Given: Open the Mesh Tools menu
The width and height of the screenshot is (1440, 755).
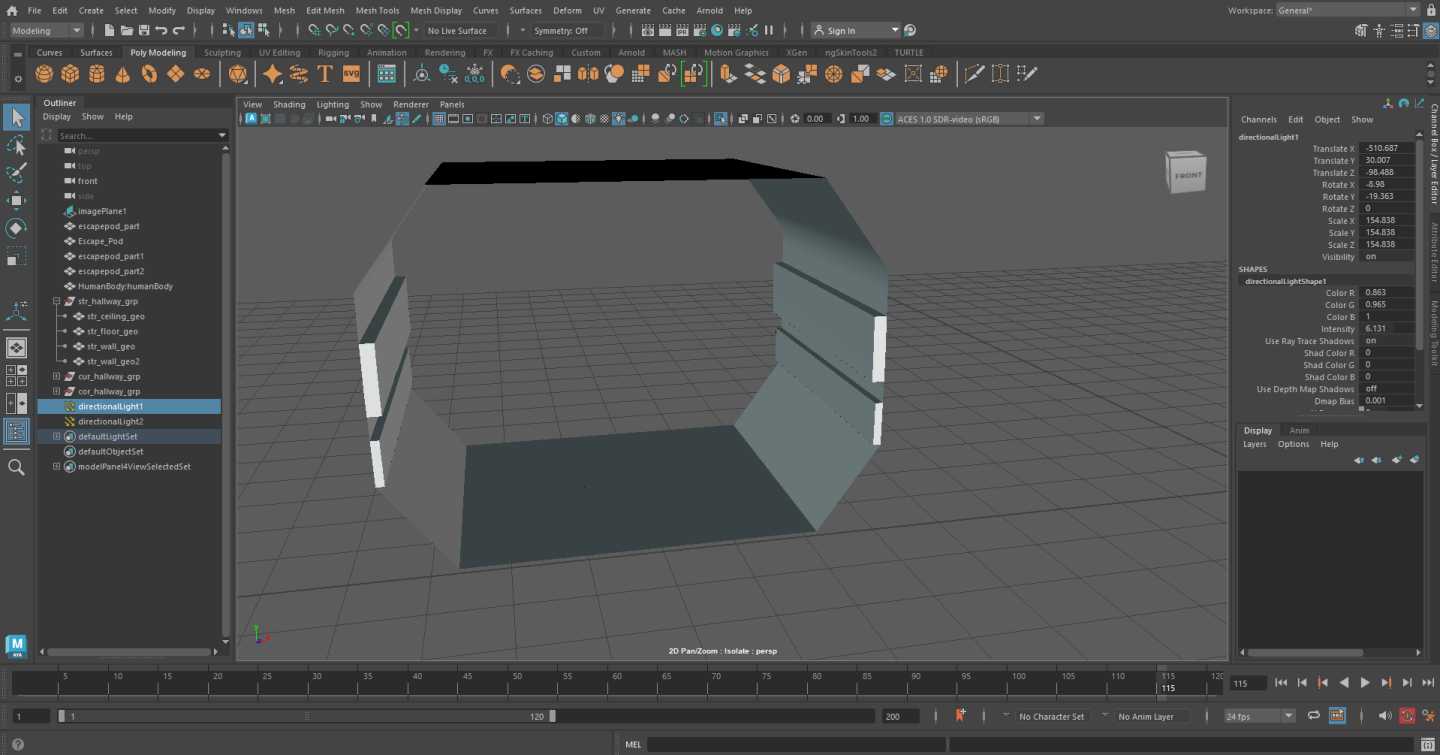Looking at the screenshot, I should [x=377, y=10].
